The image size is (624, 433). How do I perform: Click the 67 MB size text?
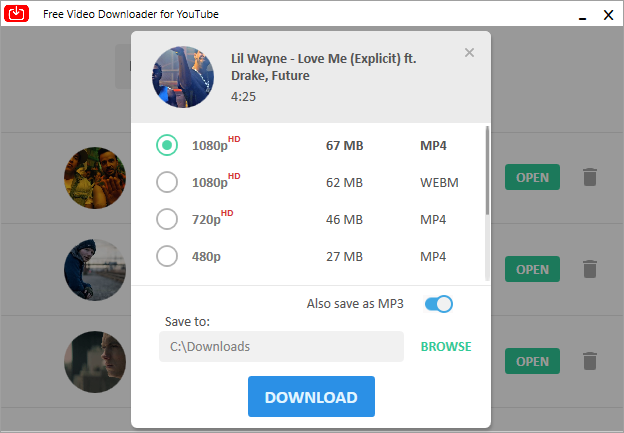(x=345, y=146)
